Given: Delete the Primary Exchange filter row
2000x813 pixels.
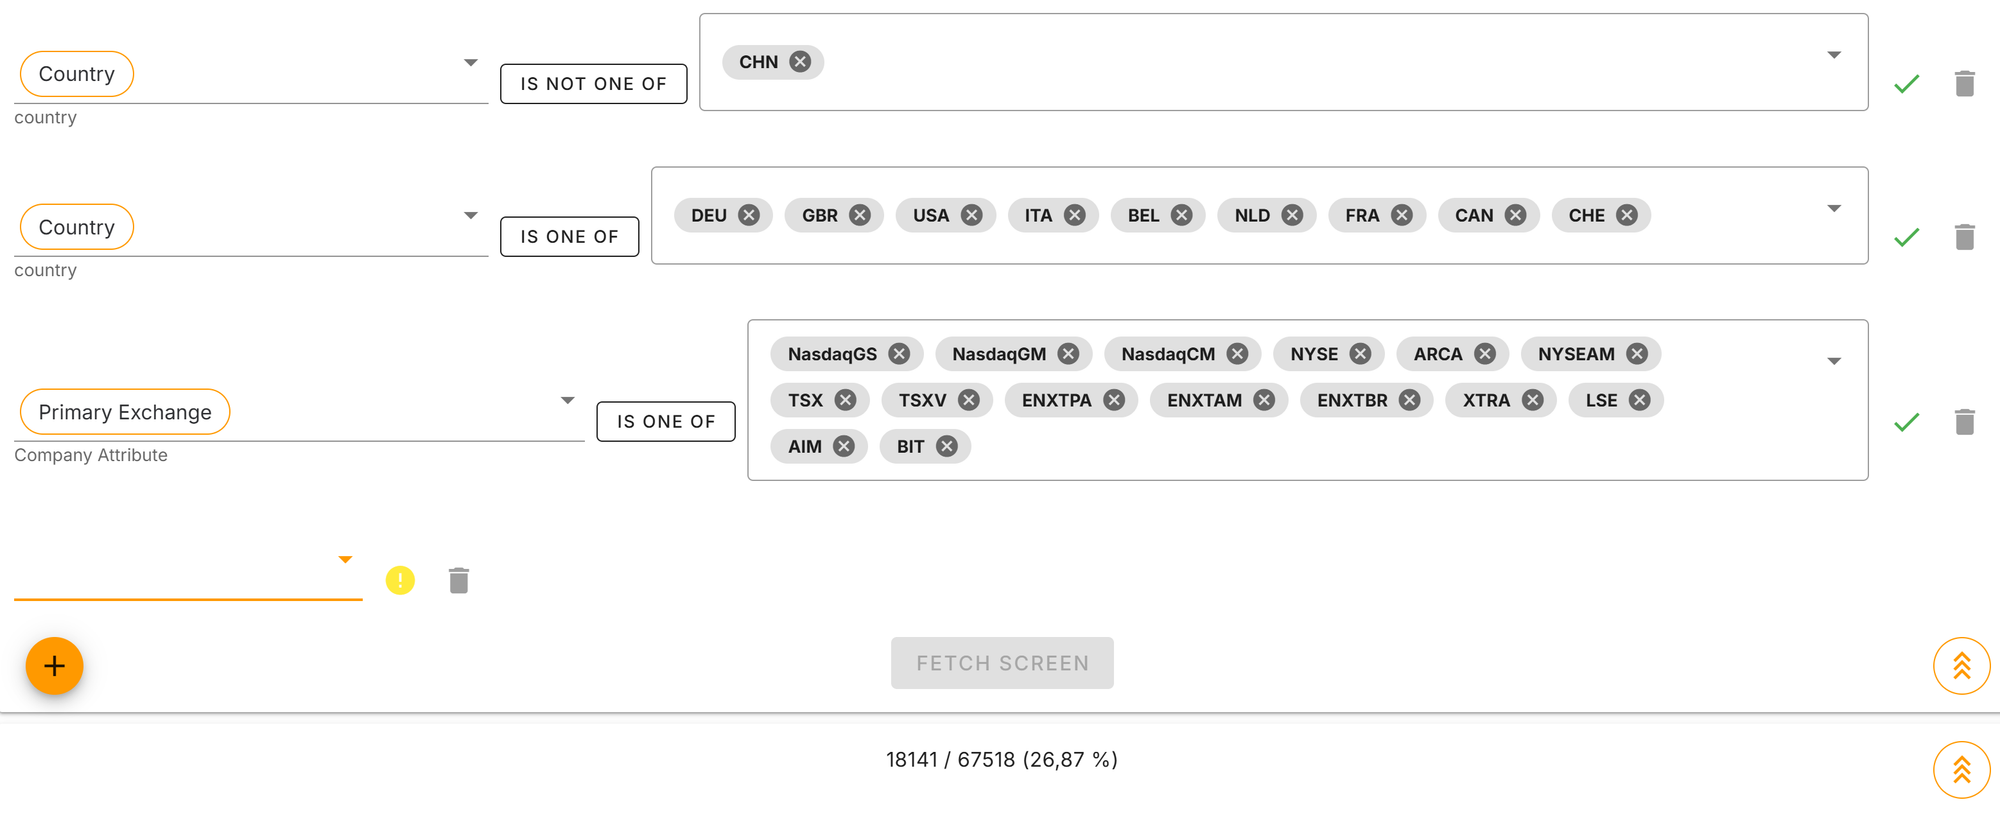Looking at the screenshot, I should click(1964, 422).
